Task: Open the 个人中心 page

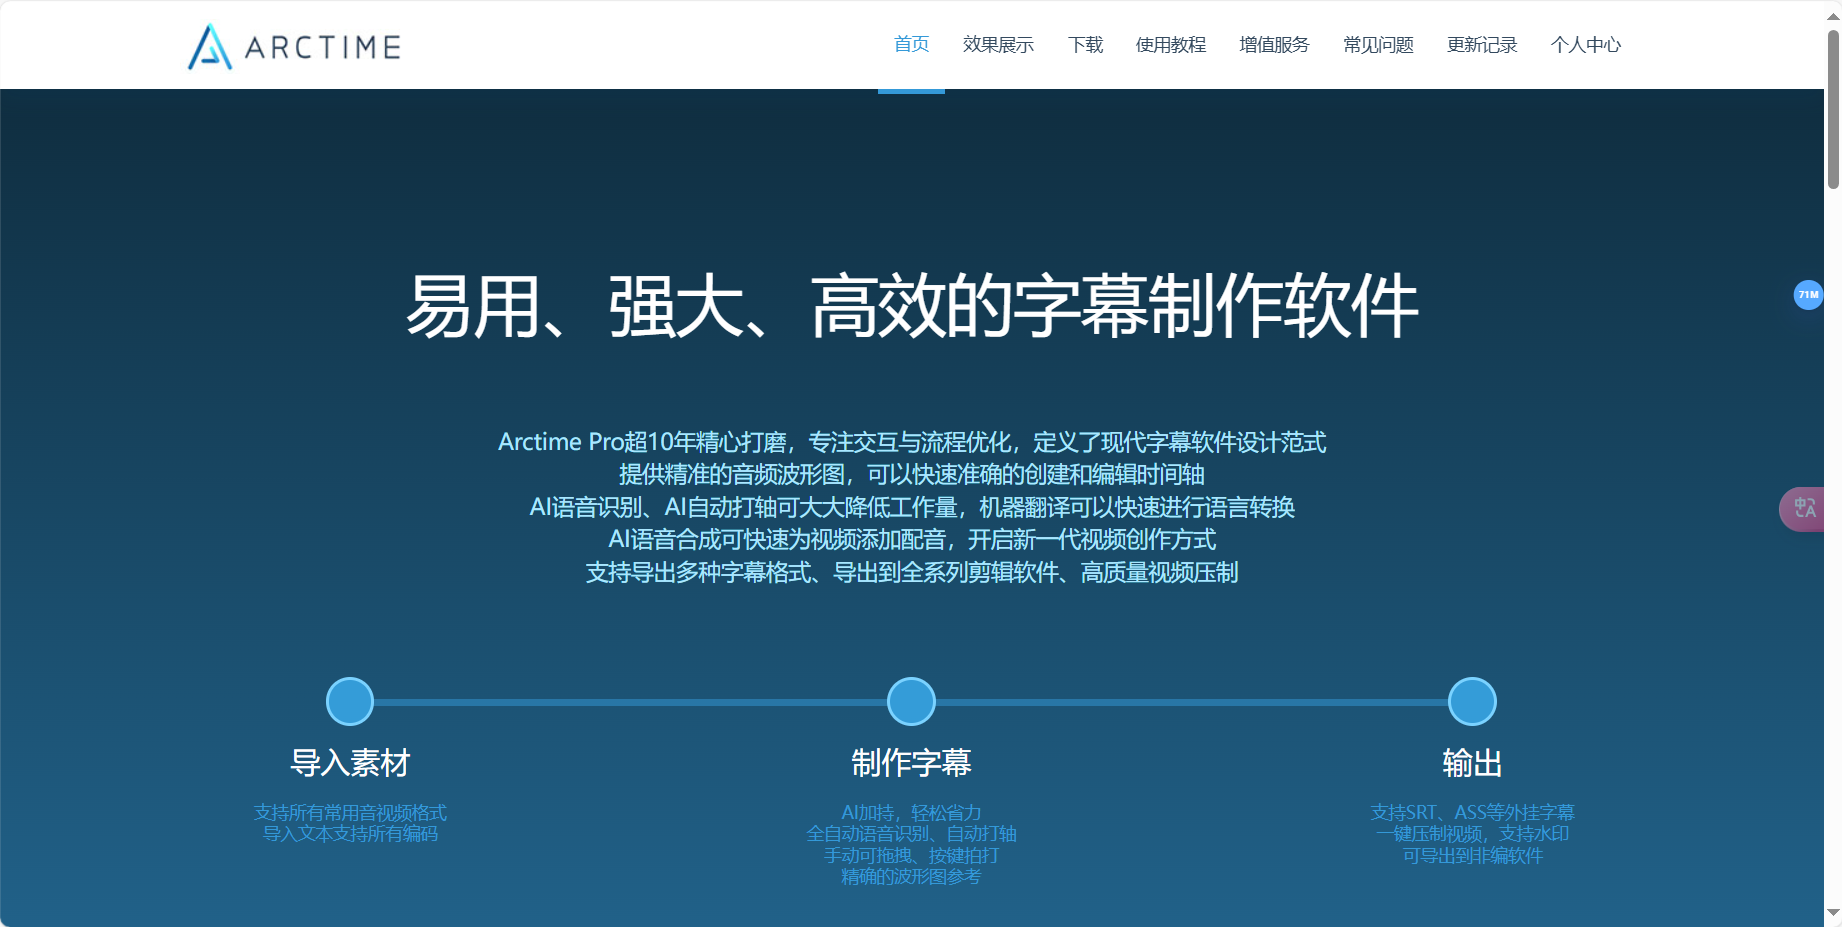Action: coord(1586,44)
